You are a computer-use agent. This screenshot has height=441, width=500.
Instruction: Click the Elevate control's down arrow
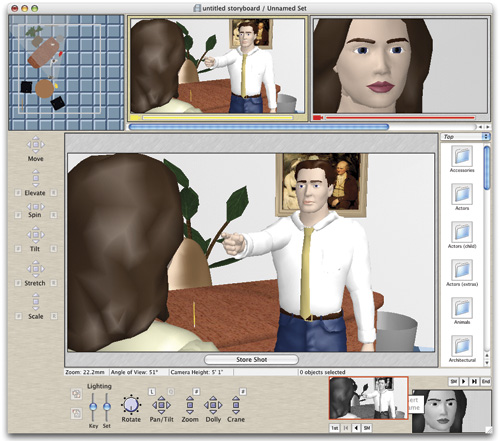click(x=36, y=185)
